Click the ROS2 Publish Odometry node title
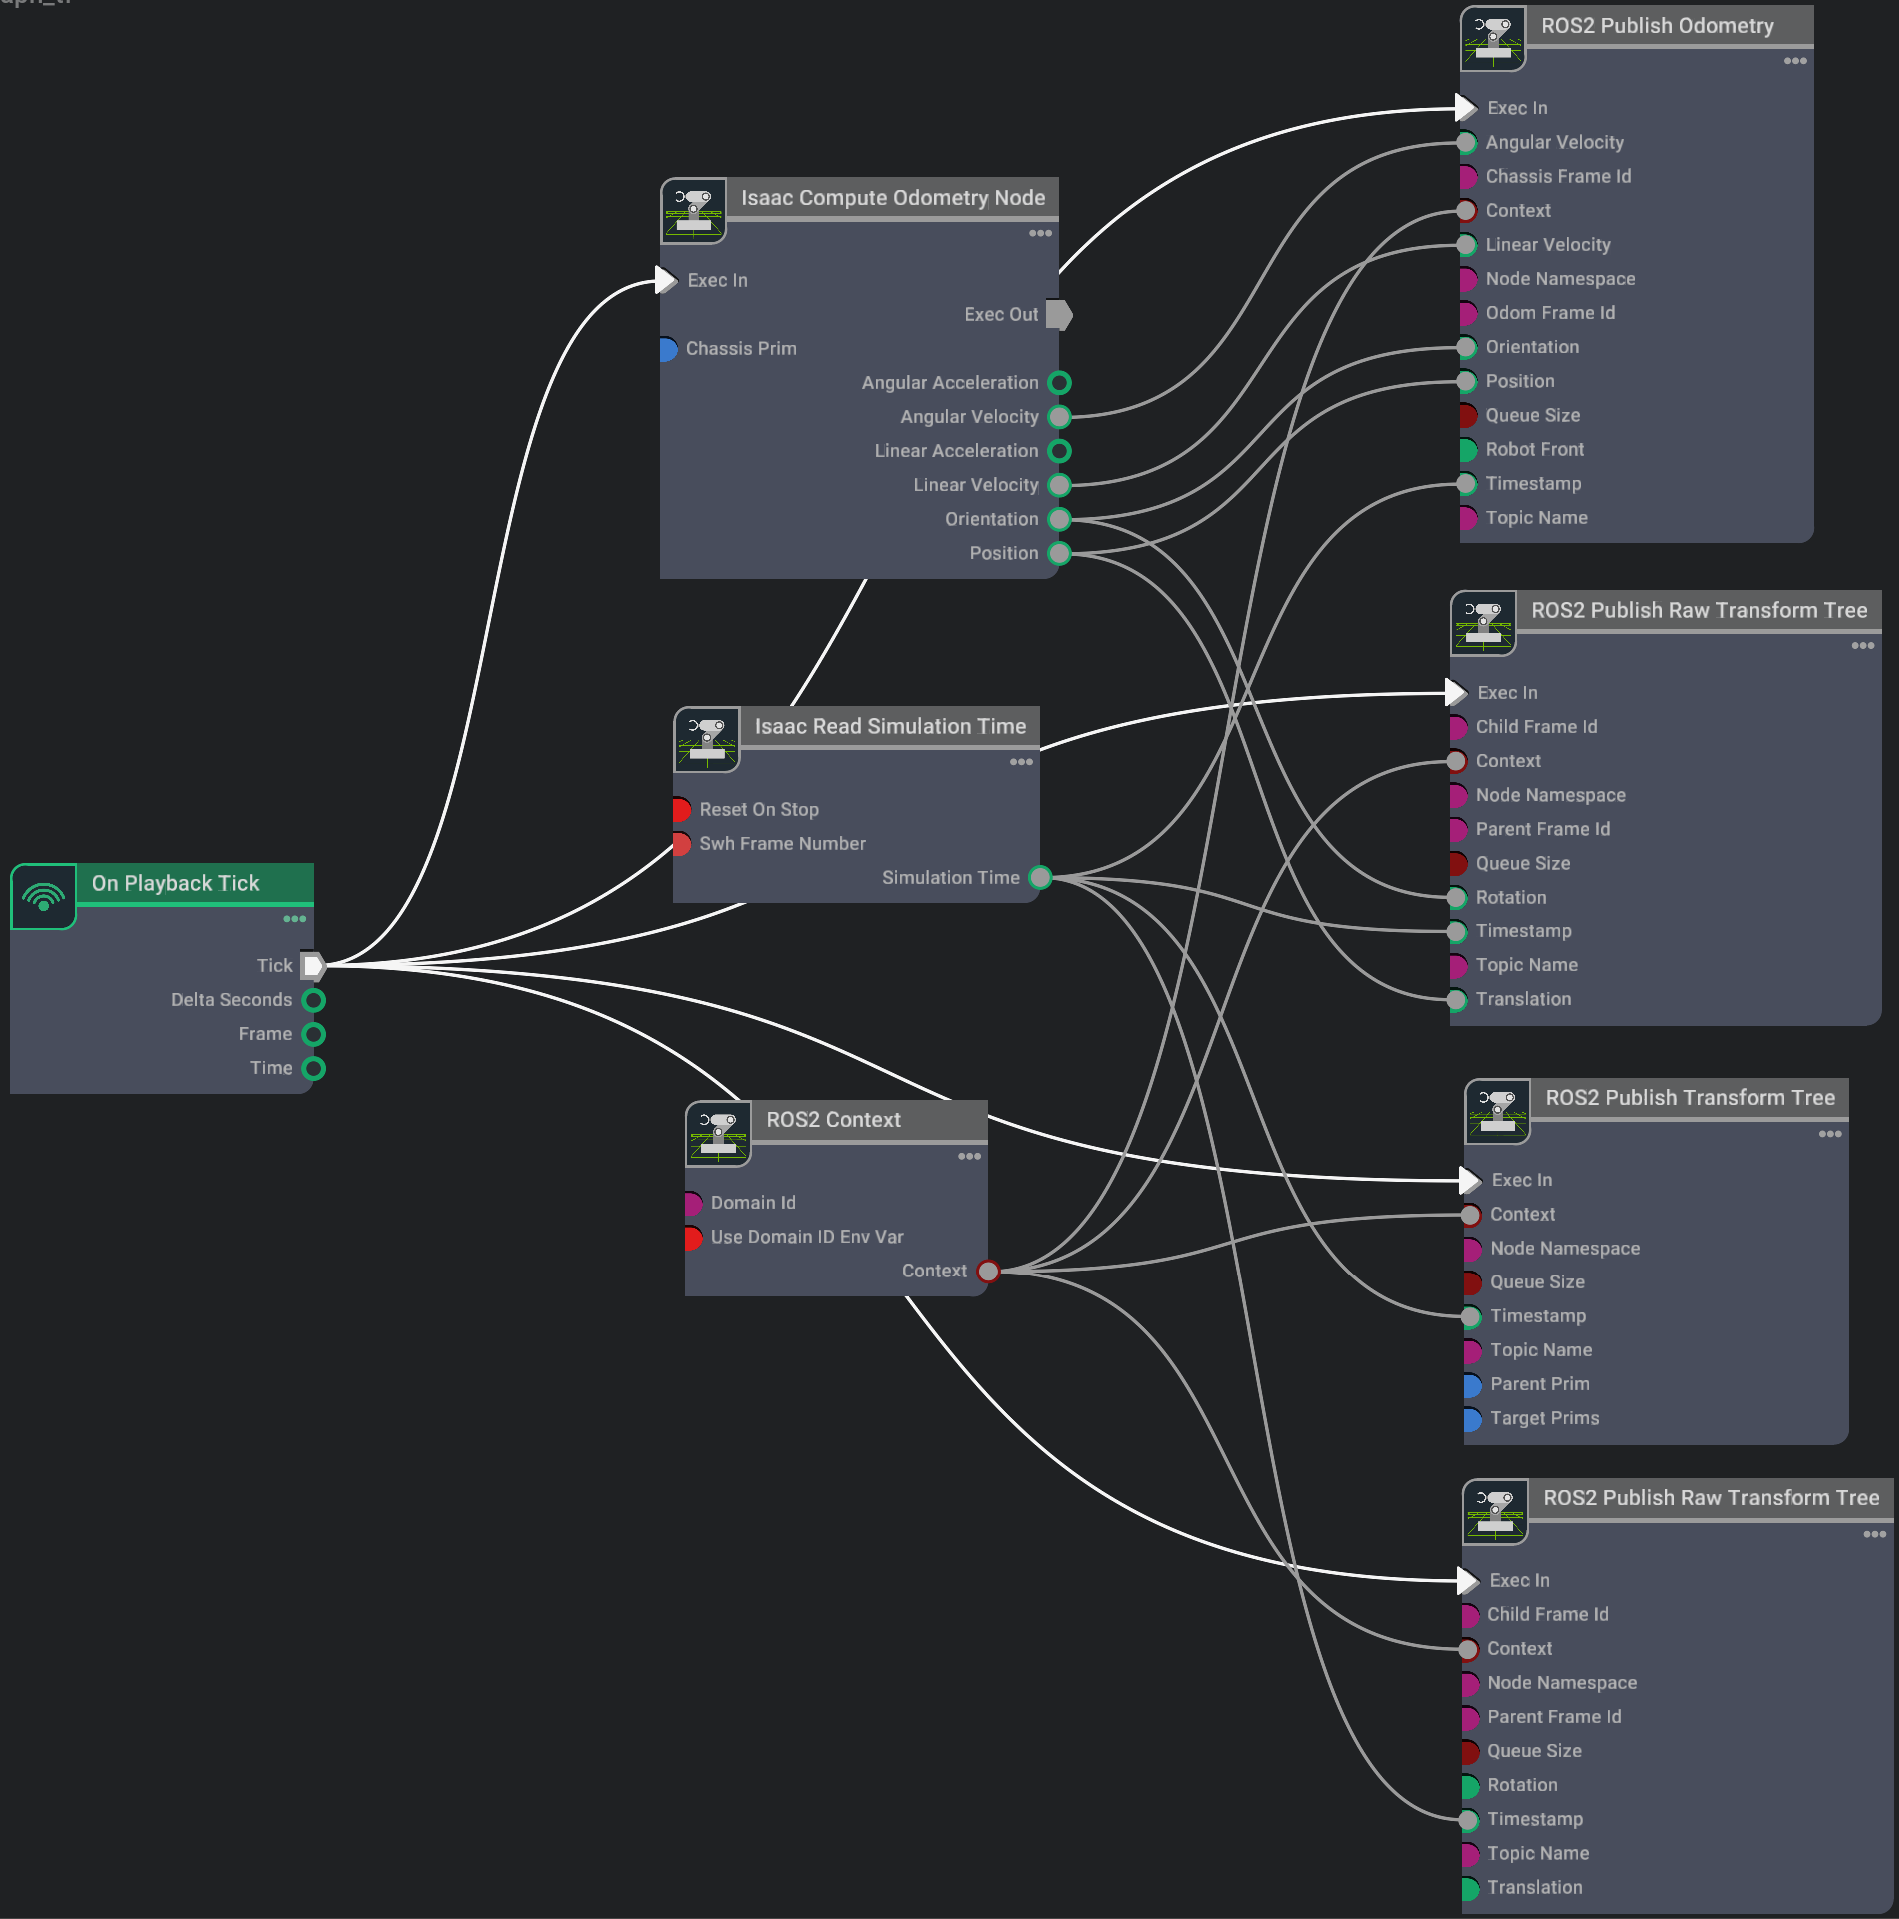The image size is (1899, 1919). coord(1657,26)
